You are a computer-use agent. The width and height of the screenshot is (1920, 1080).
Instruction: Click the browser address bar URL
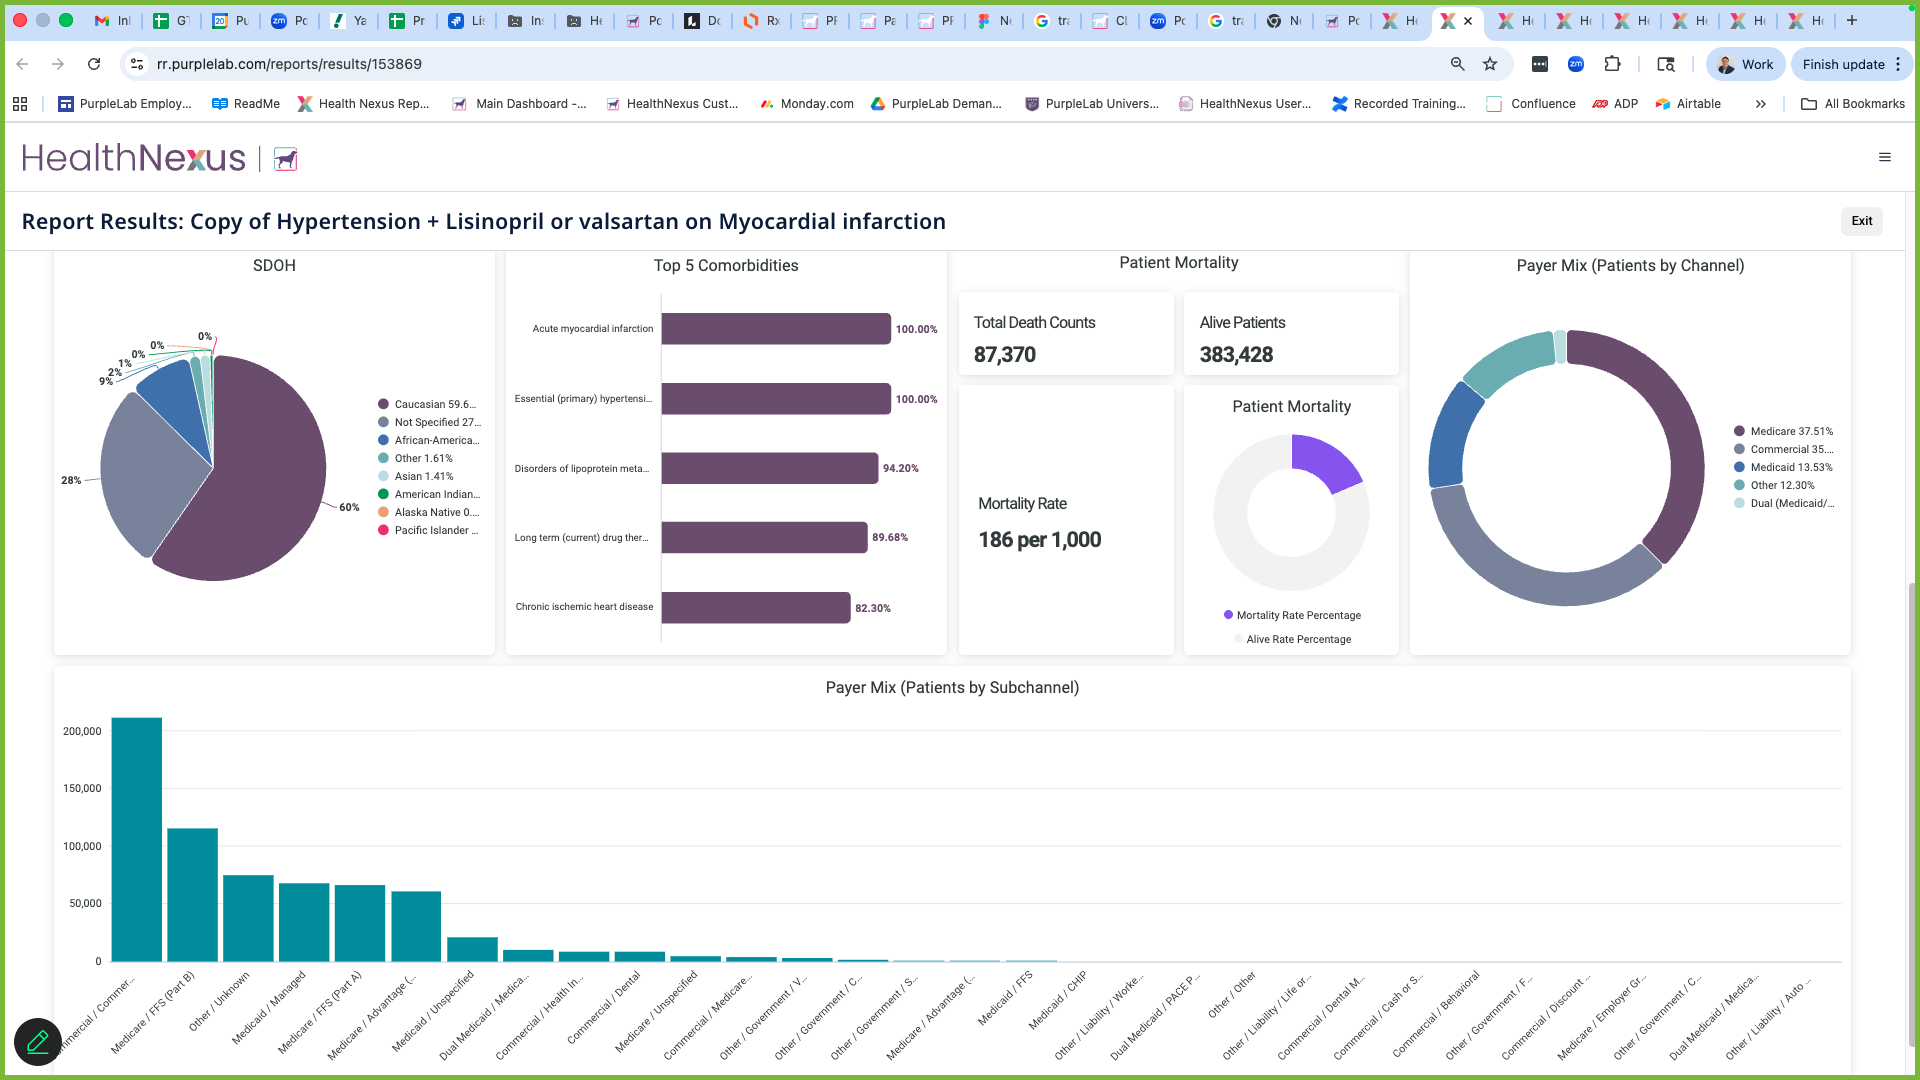[289, 64]
